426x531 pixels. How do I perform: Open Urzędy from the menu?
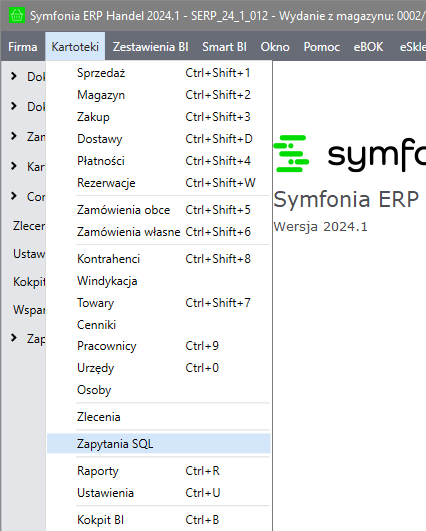pos(158,368)
